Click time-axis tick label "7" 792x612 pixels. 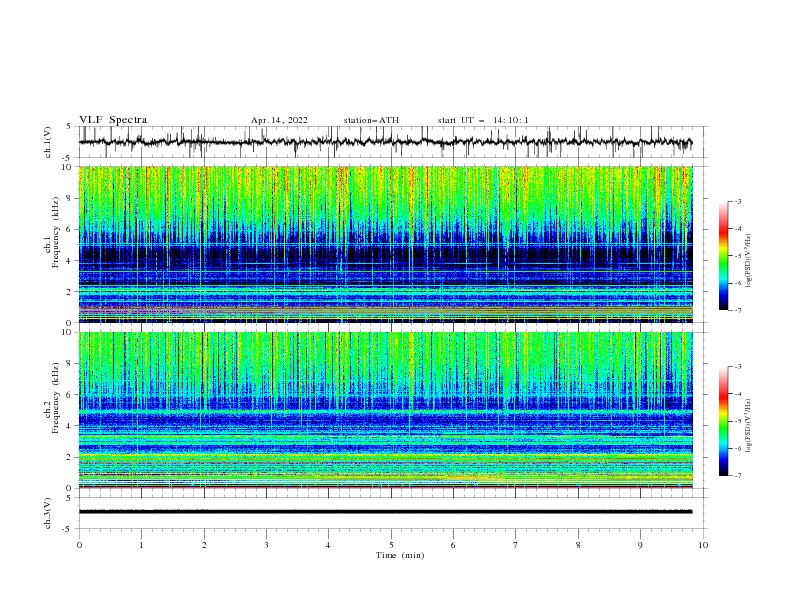pyautogui.click(x=516, y=545)
